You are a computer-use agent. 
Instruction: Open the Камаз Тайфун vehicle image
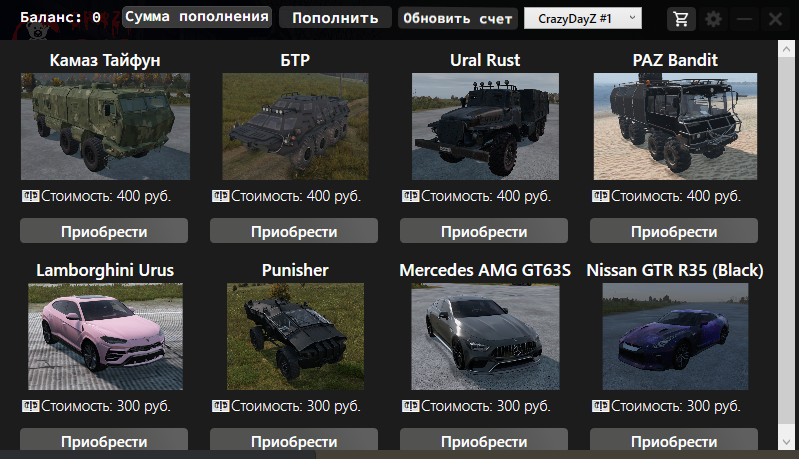(x=105, y=126)
